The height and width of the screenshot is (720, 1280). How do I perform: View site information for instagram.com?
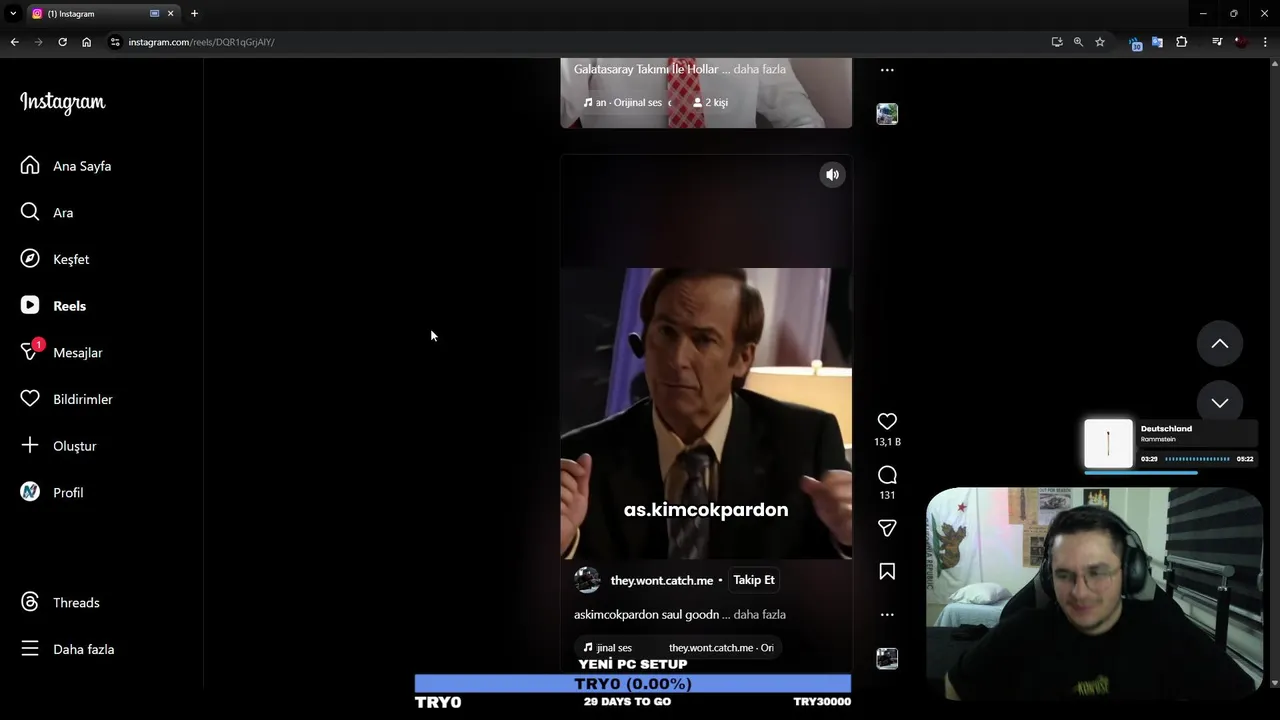(x=115, y=42)
